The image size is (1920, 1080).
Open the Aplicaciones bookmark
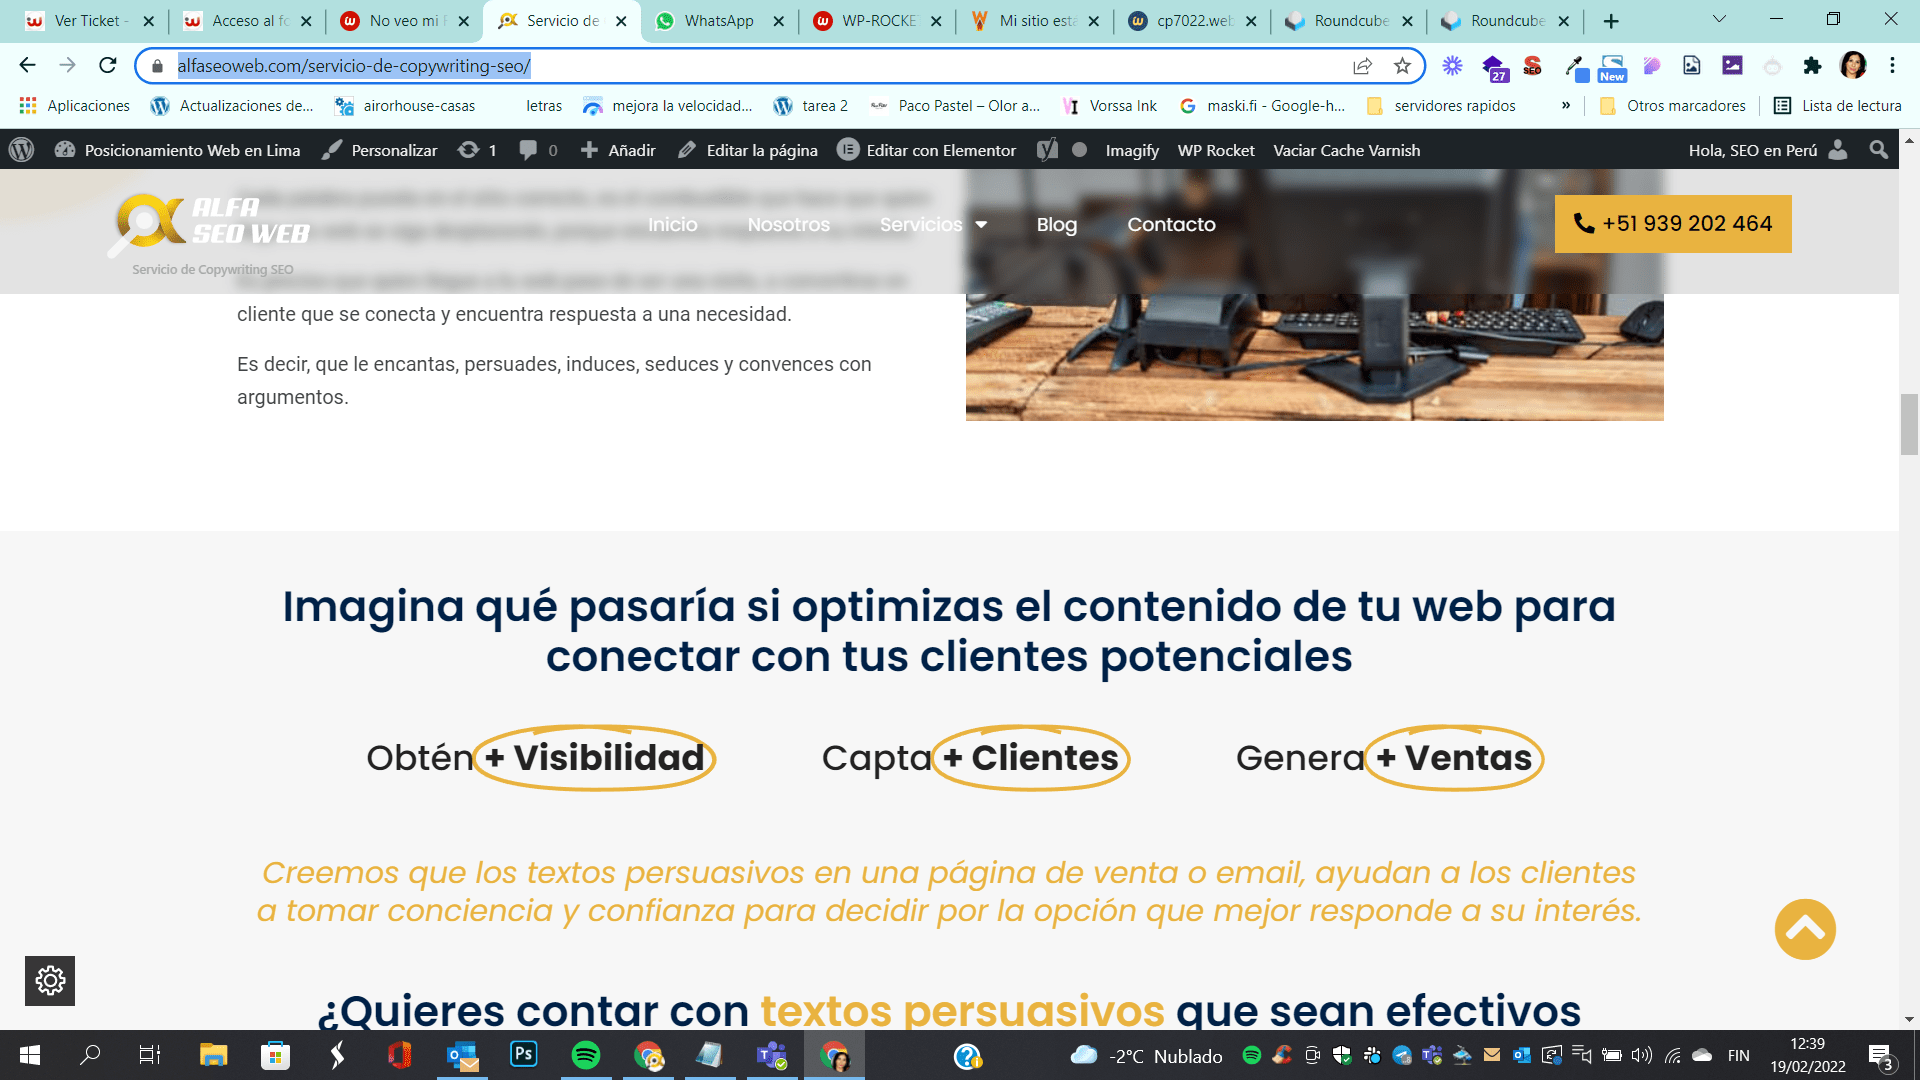(x=75, y=106)
